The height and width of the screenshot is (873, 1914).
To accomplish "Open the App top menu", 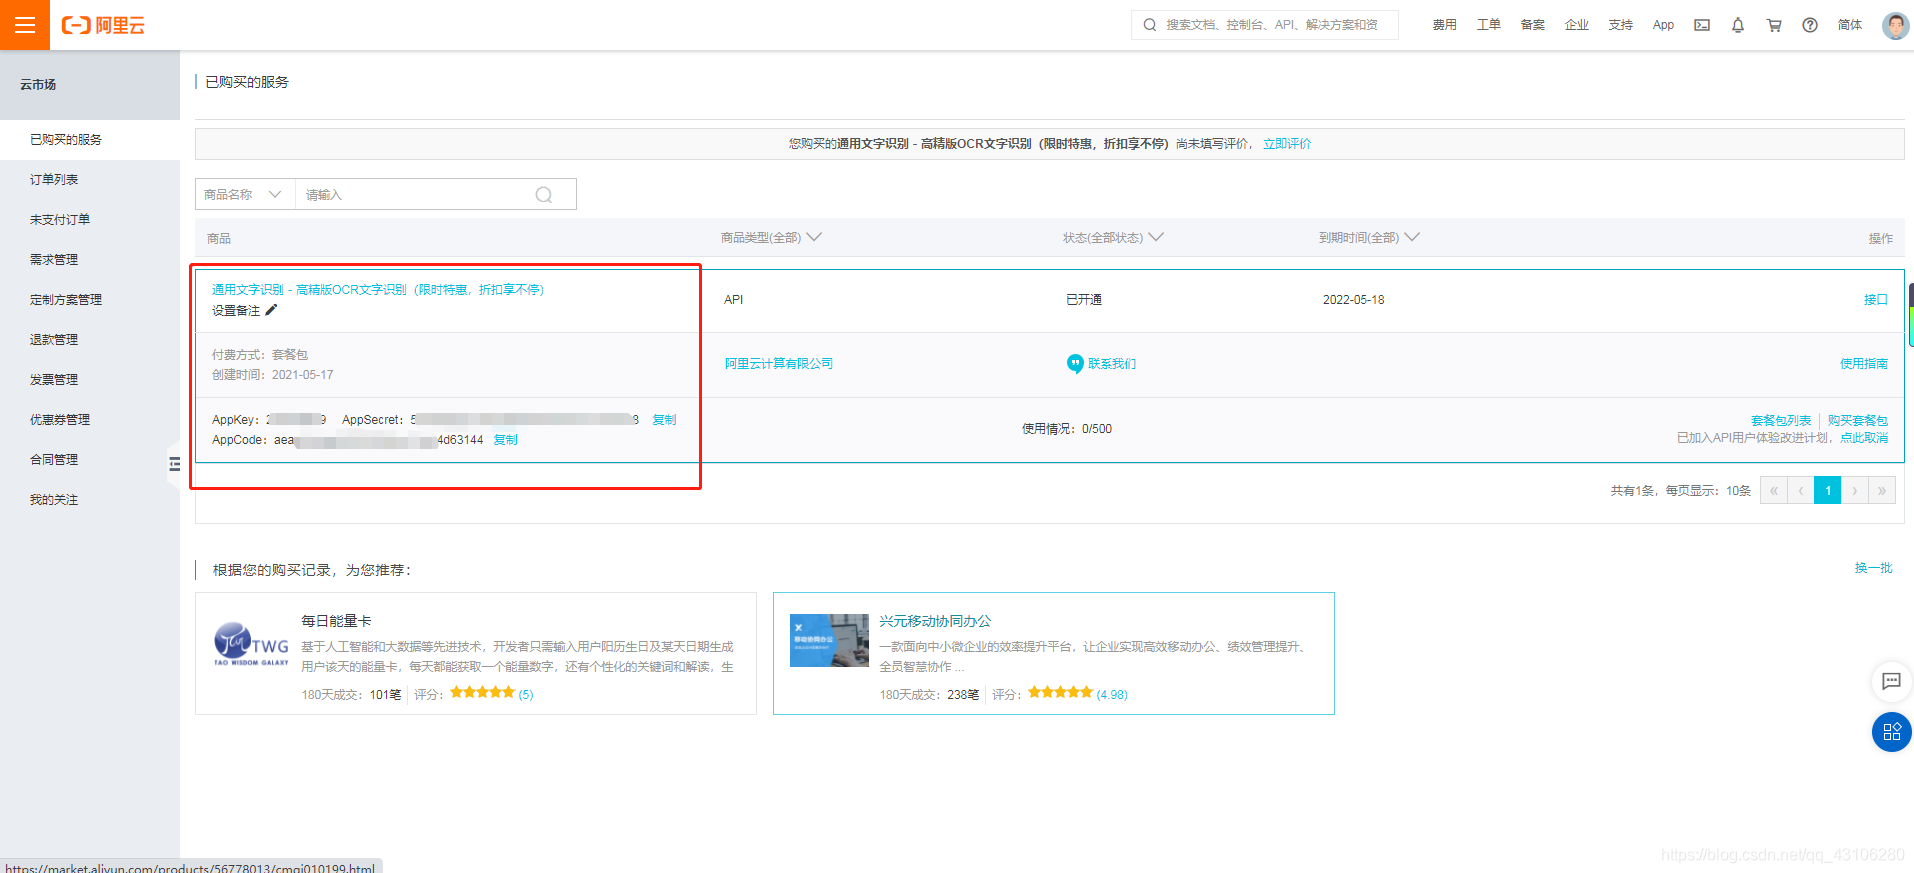I will click(x=1663, y=25).
